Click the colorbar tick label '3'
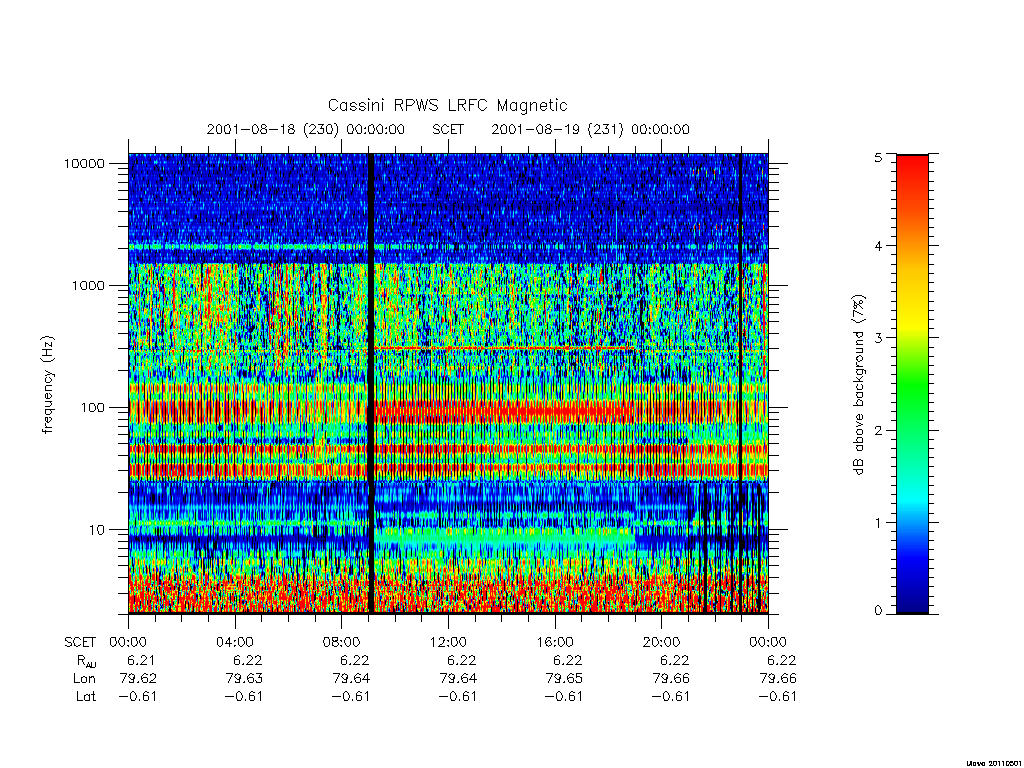This screenshot has height=768, width=1024. coord(878,338)
